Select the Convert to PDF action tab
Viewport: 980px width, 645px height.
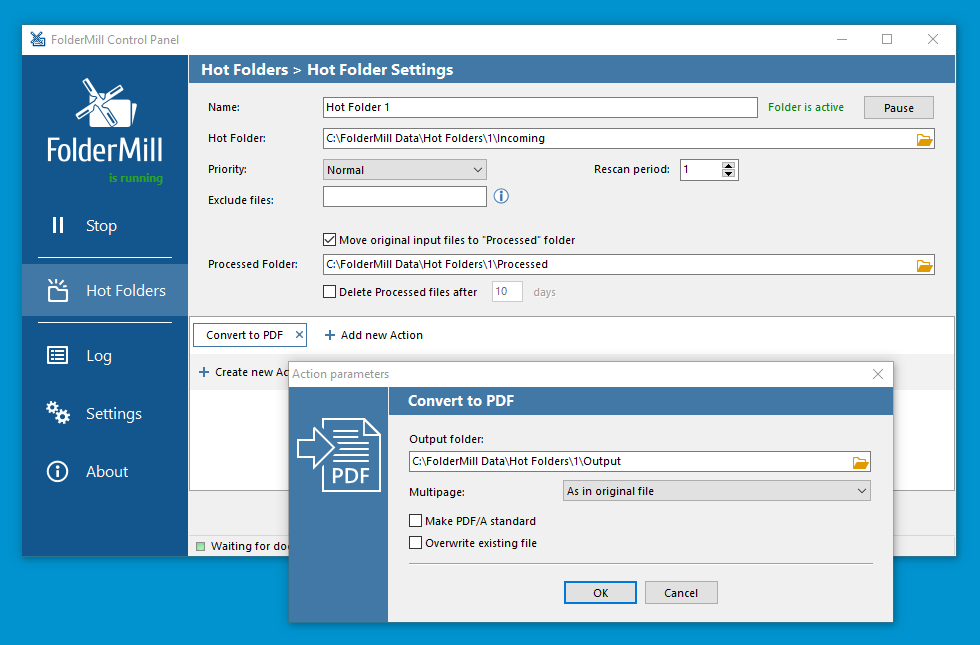click(x=243, y=334)
